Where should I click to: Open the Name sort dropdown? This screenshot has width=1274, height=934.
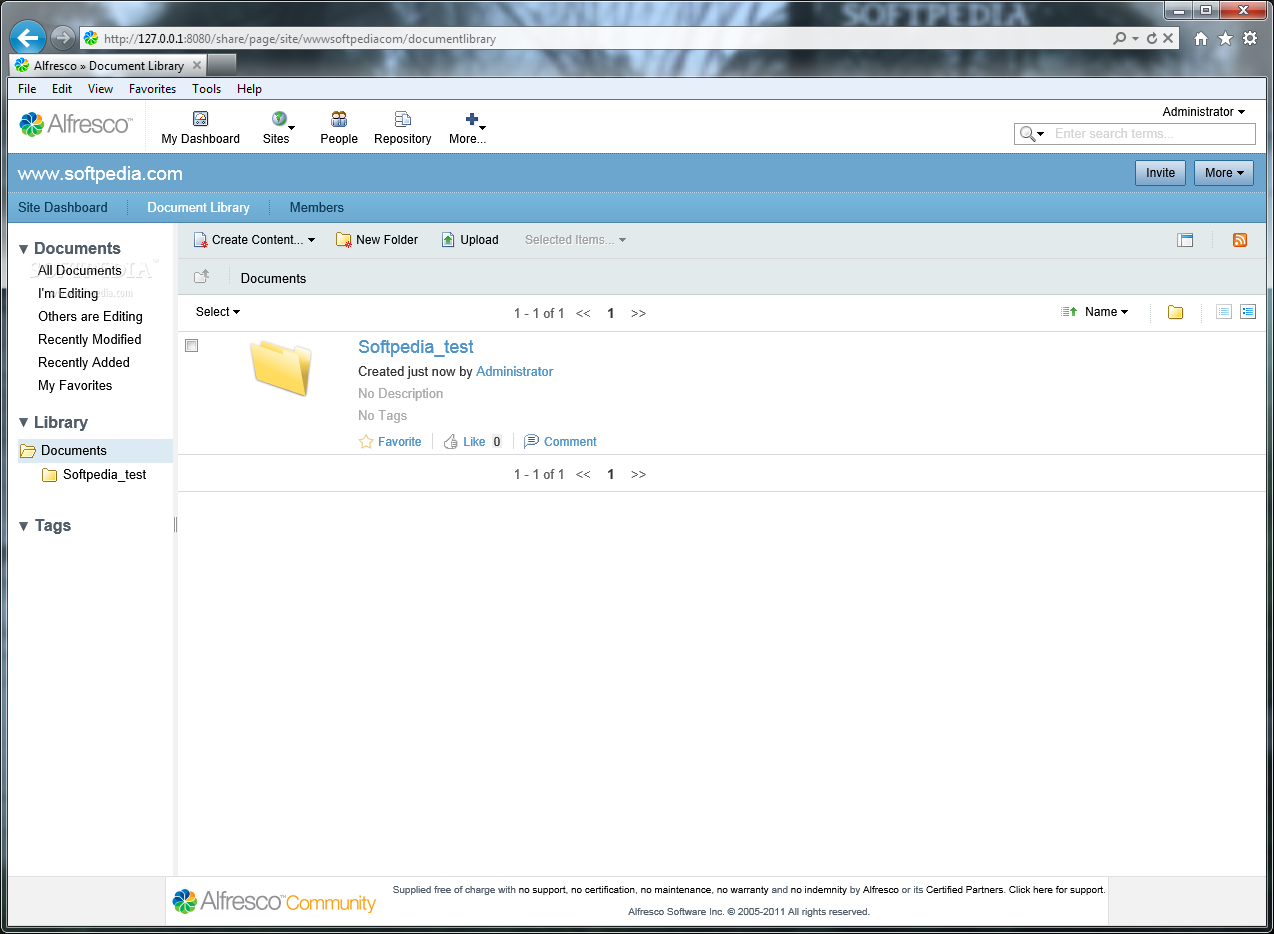point(1106,312)
